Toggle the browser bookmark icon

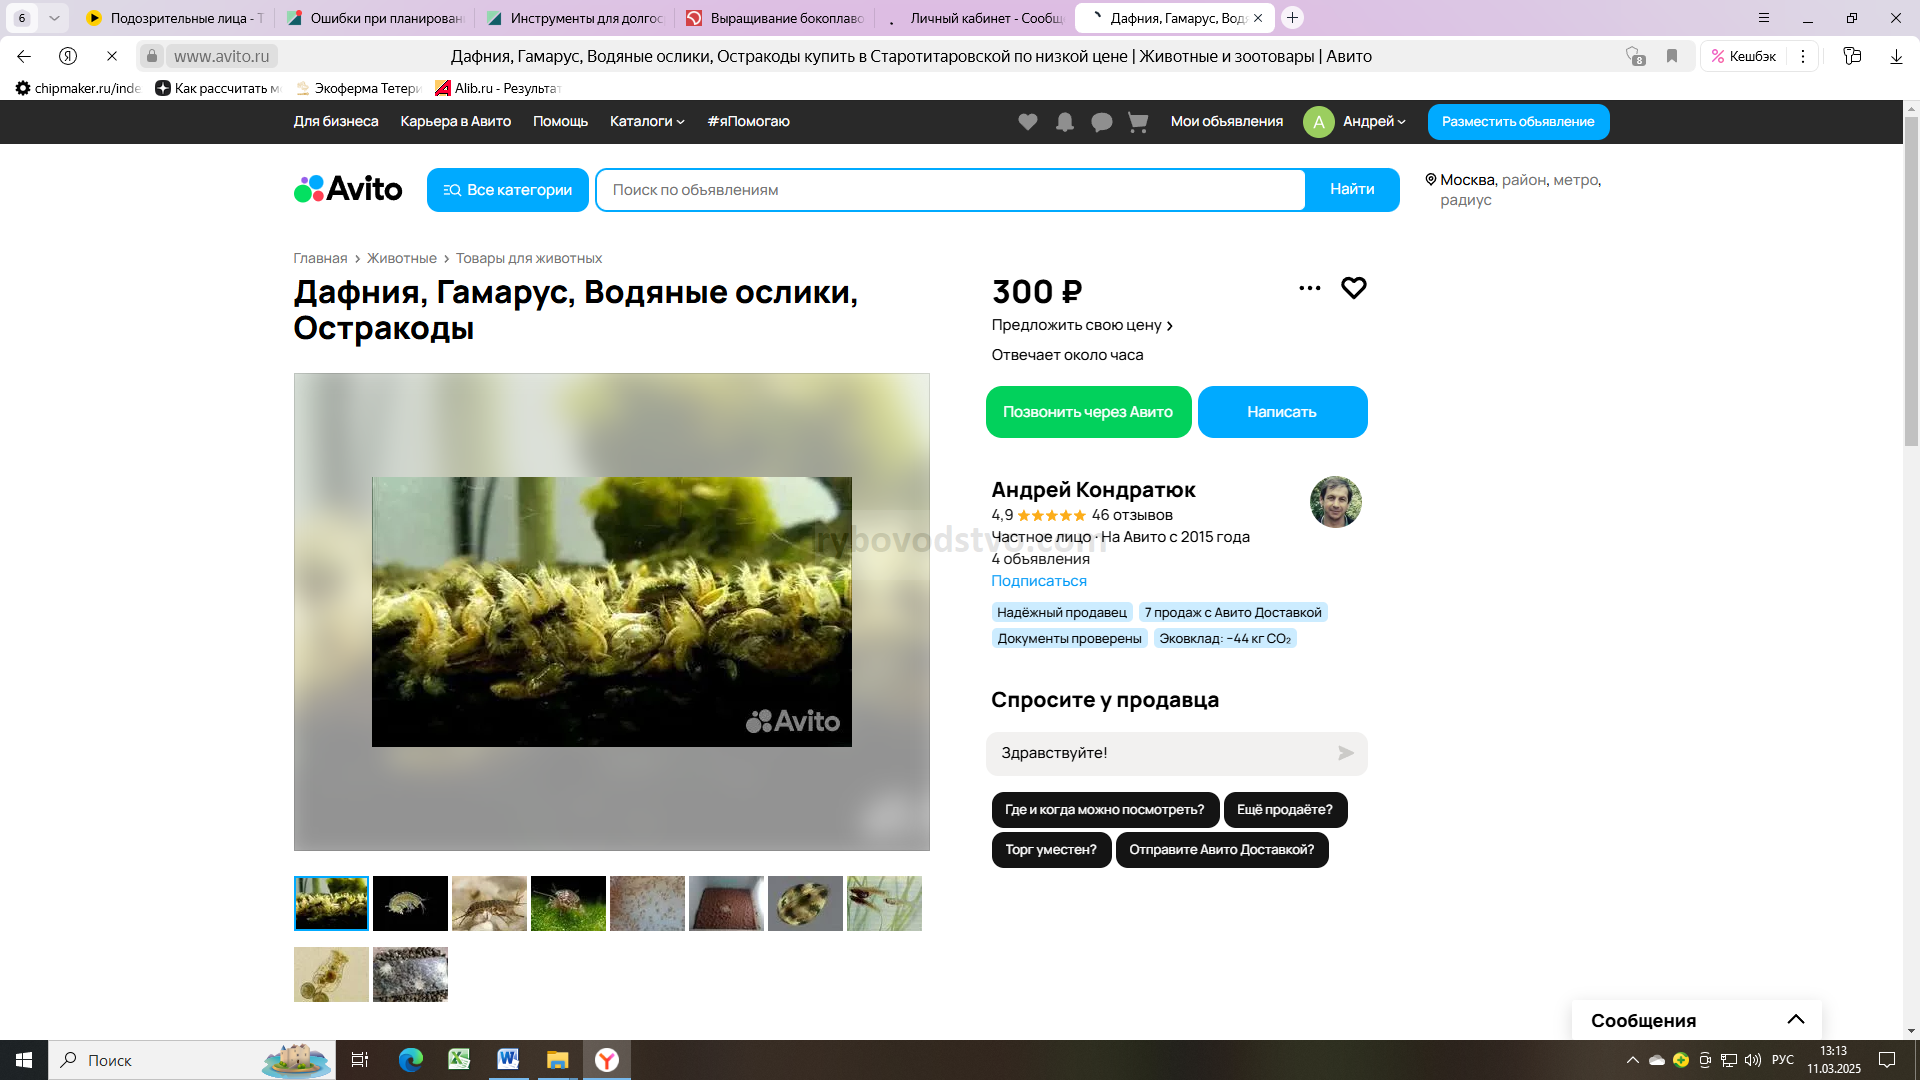click(x=1672, y=56)
